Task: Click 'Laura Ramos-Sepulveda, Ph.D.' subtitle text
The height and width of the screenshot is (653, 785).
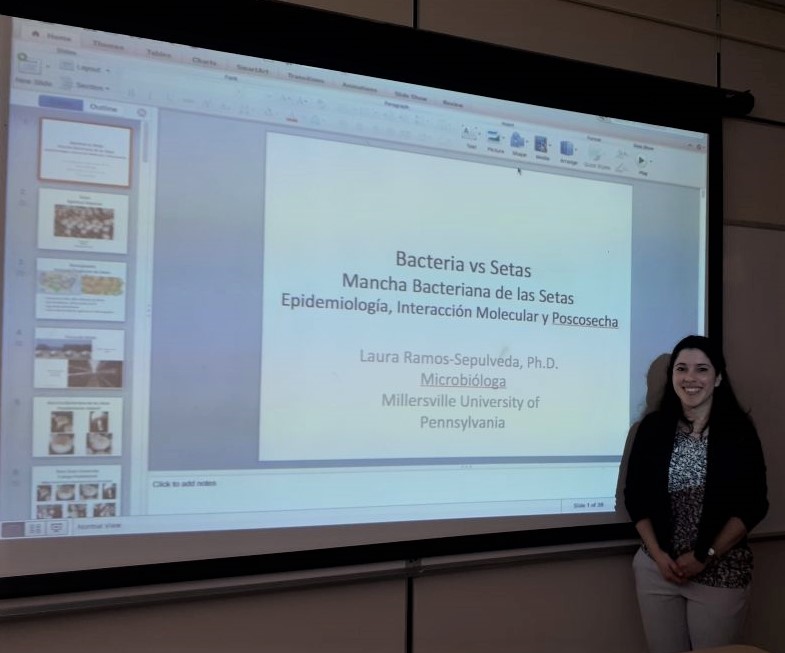Action: coord(459,360)
